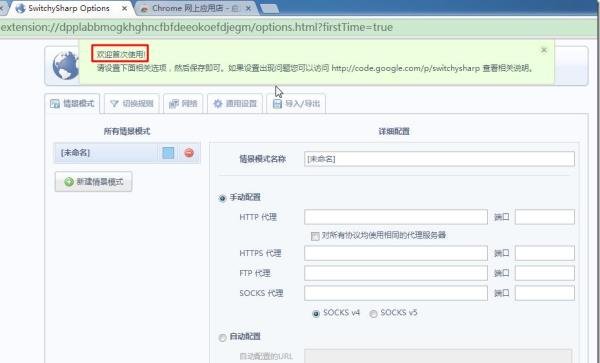Viewport: 600px width, 363px height.
Task: Close the Chrome 网上应用店 browser tab
Action: [248, 8]
